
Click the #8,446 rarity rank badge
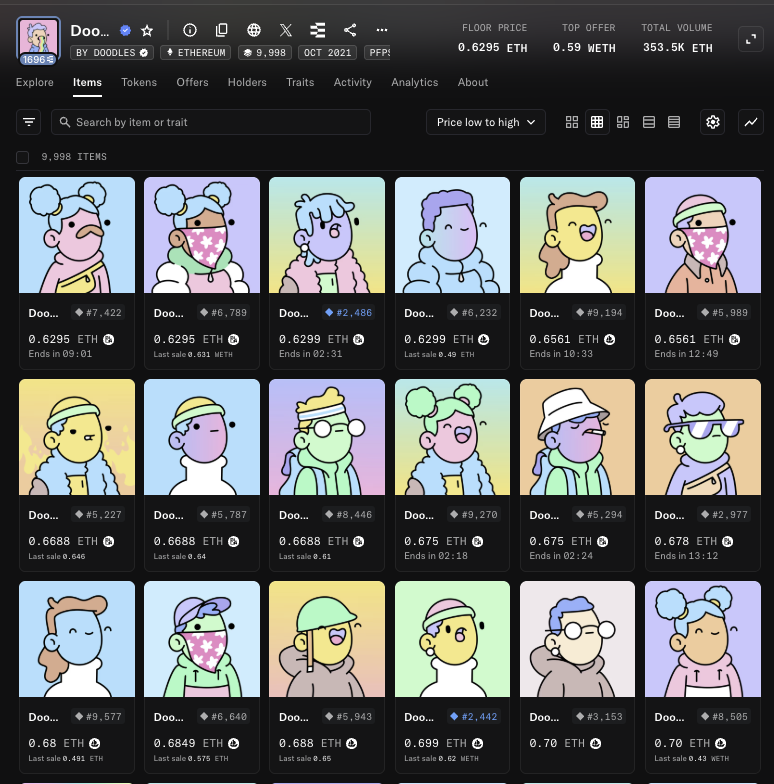(348, 515)
